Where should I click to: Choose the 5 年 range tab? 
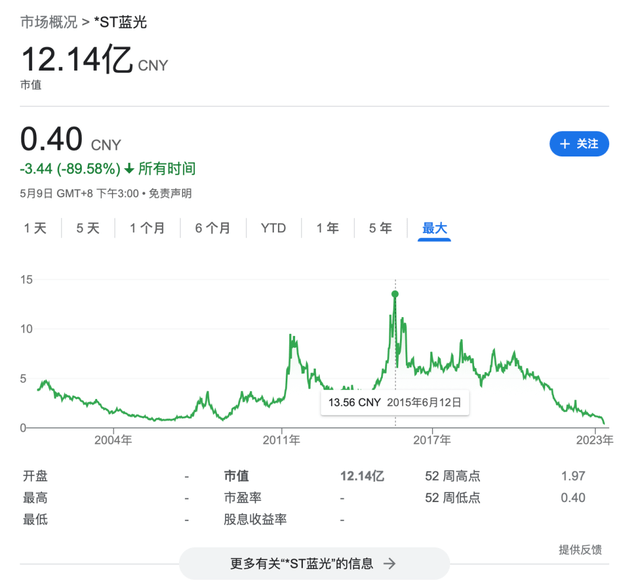click(x=380, y=228)
